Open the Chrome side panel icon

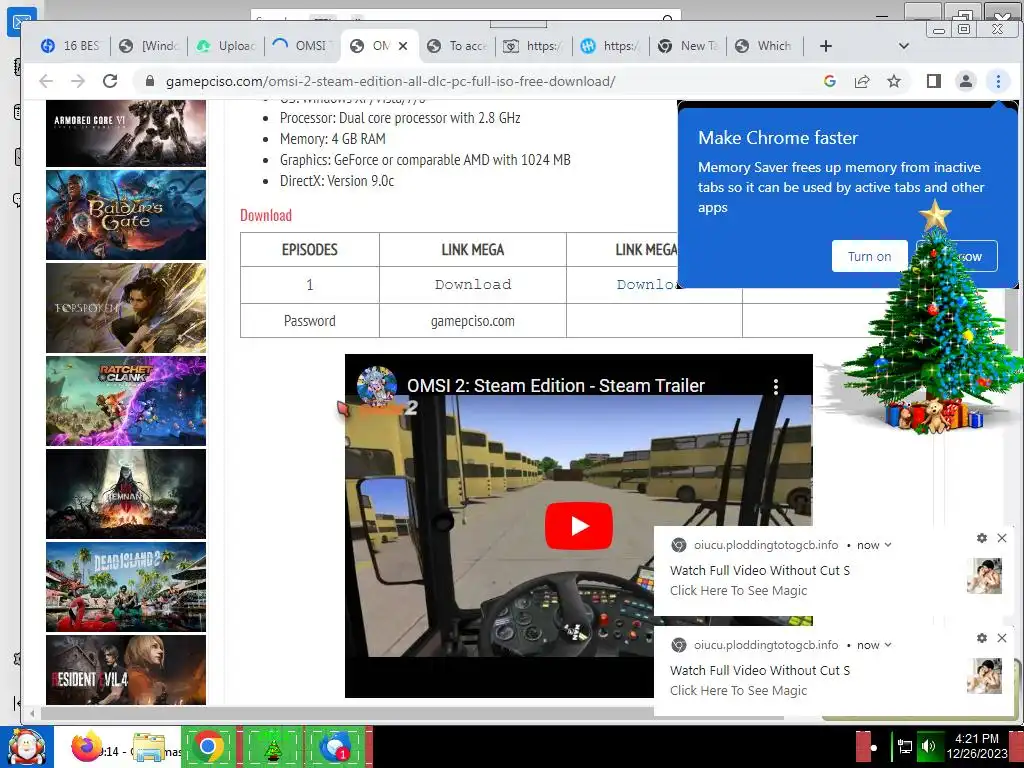click(x=933, y=81)
